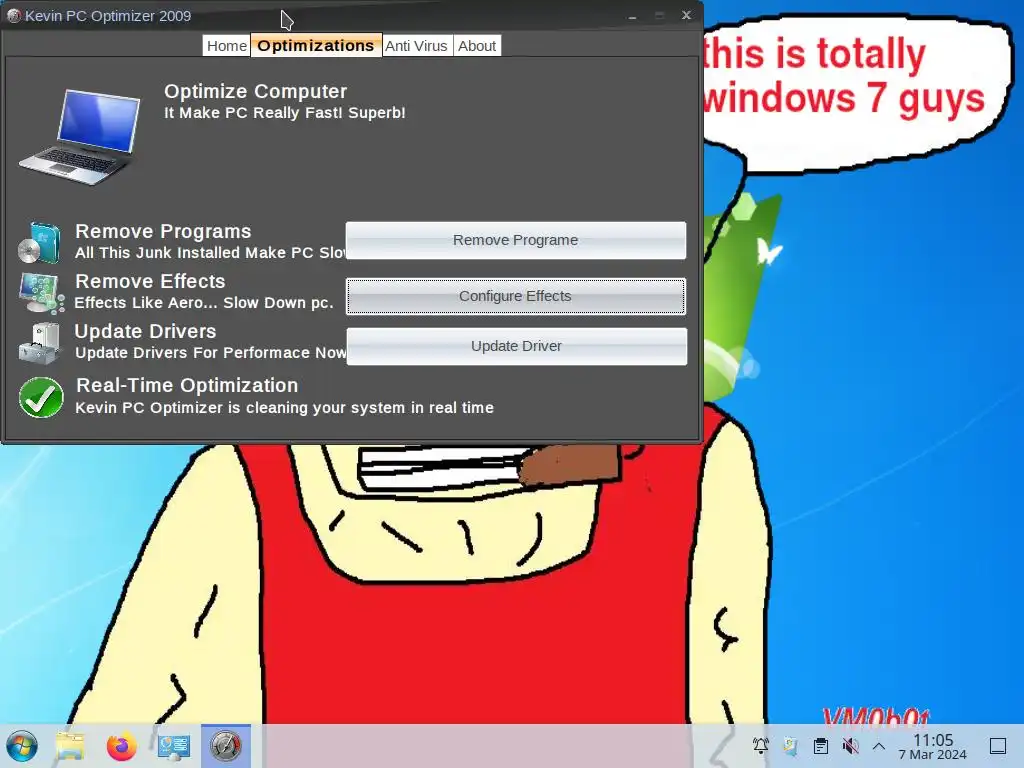
Task: Click the Kevin PC Optimizer title bar icon
Action: 14,16
